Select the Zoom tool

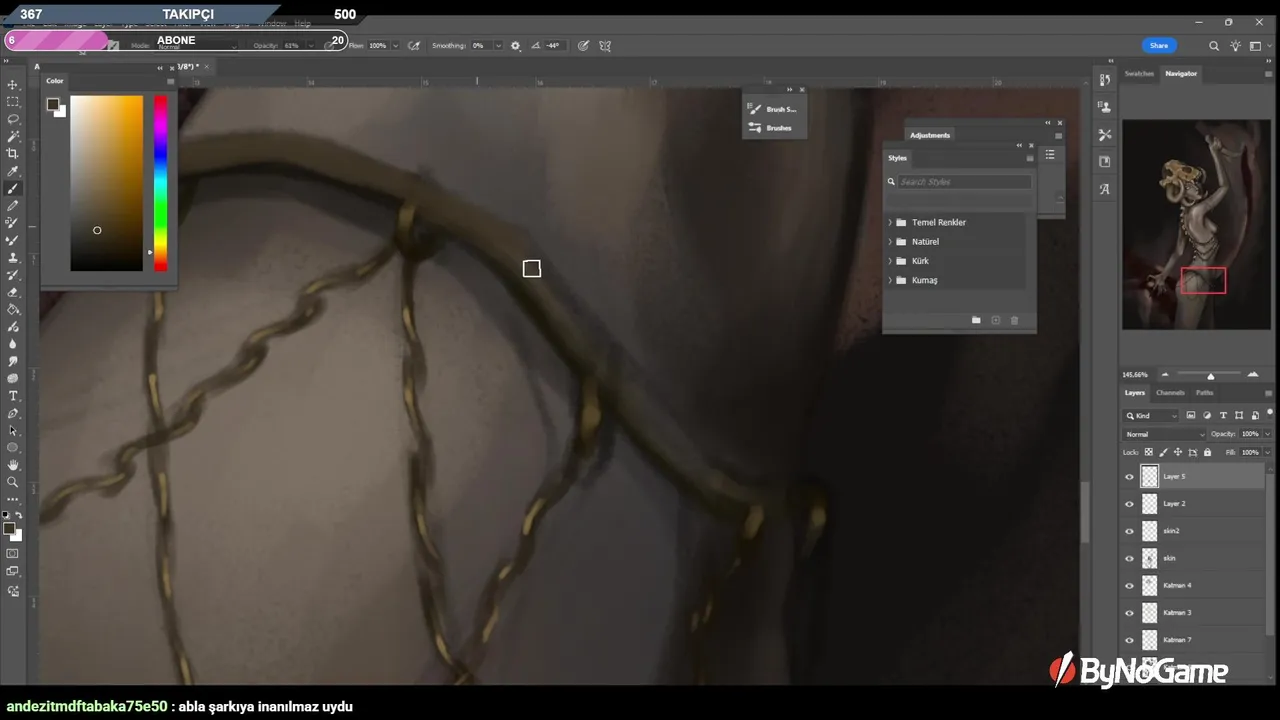pyautogui.click(x=13, y=482)
